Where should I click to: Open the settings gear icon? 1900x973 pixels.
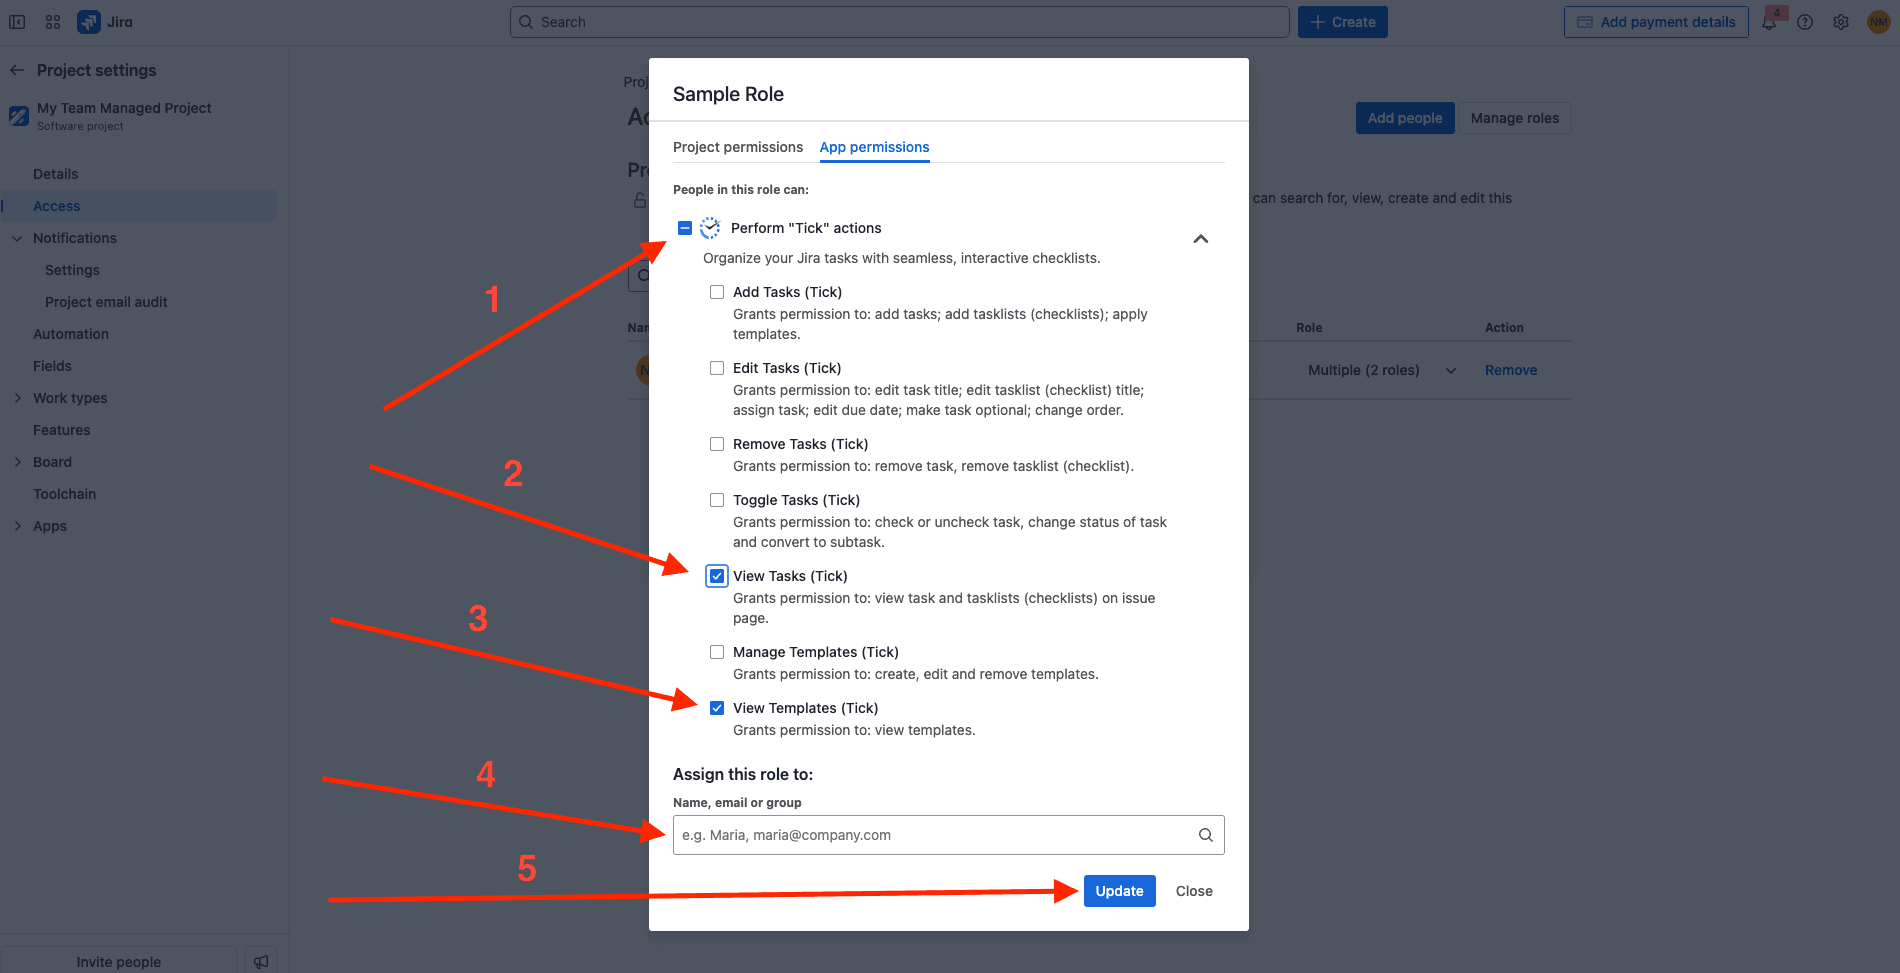click(x=1841, y=22)
